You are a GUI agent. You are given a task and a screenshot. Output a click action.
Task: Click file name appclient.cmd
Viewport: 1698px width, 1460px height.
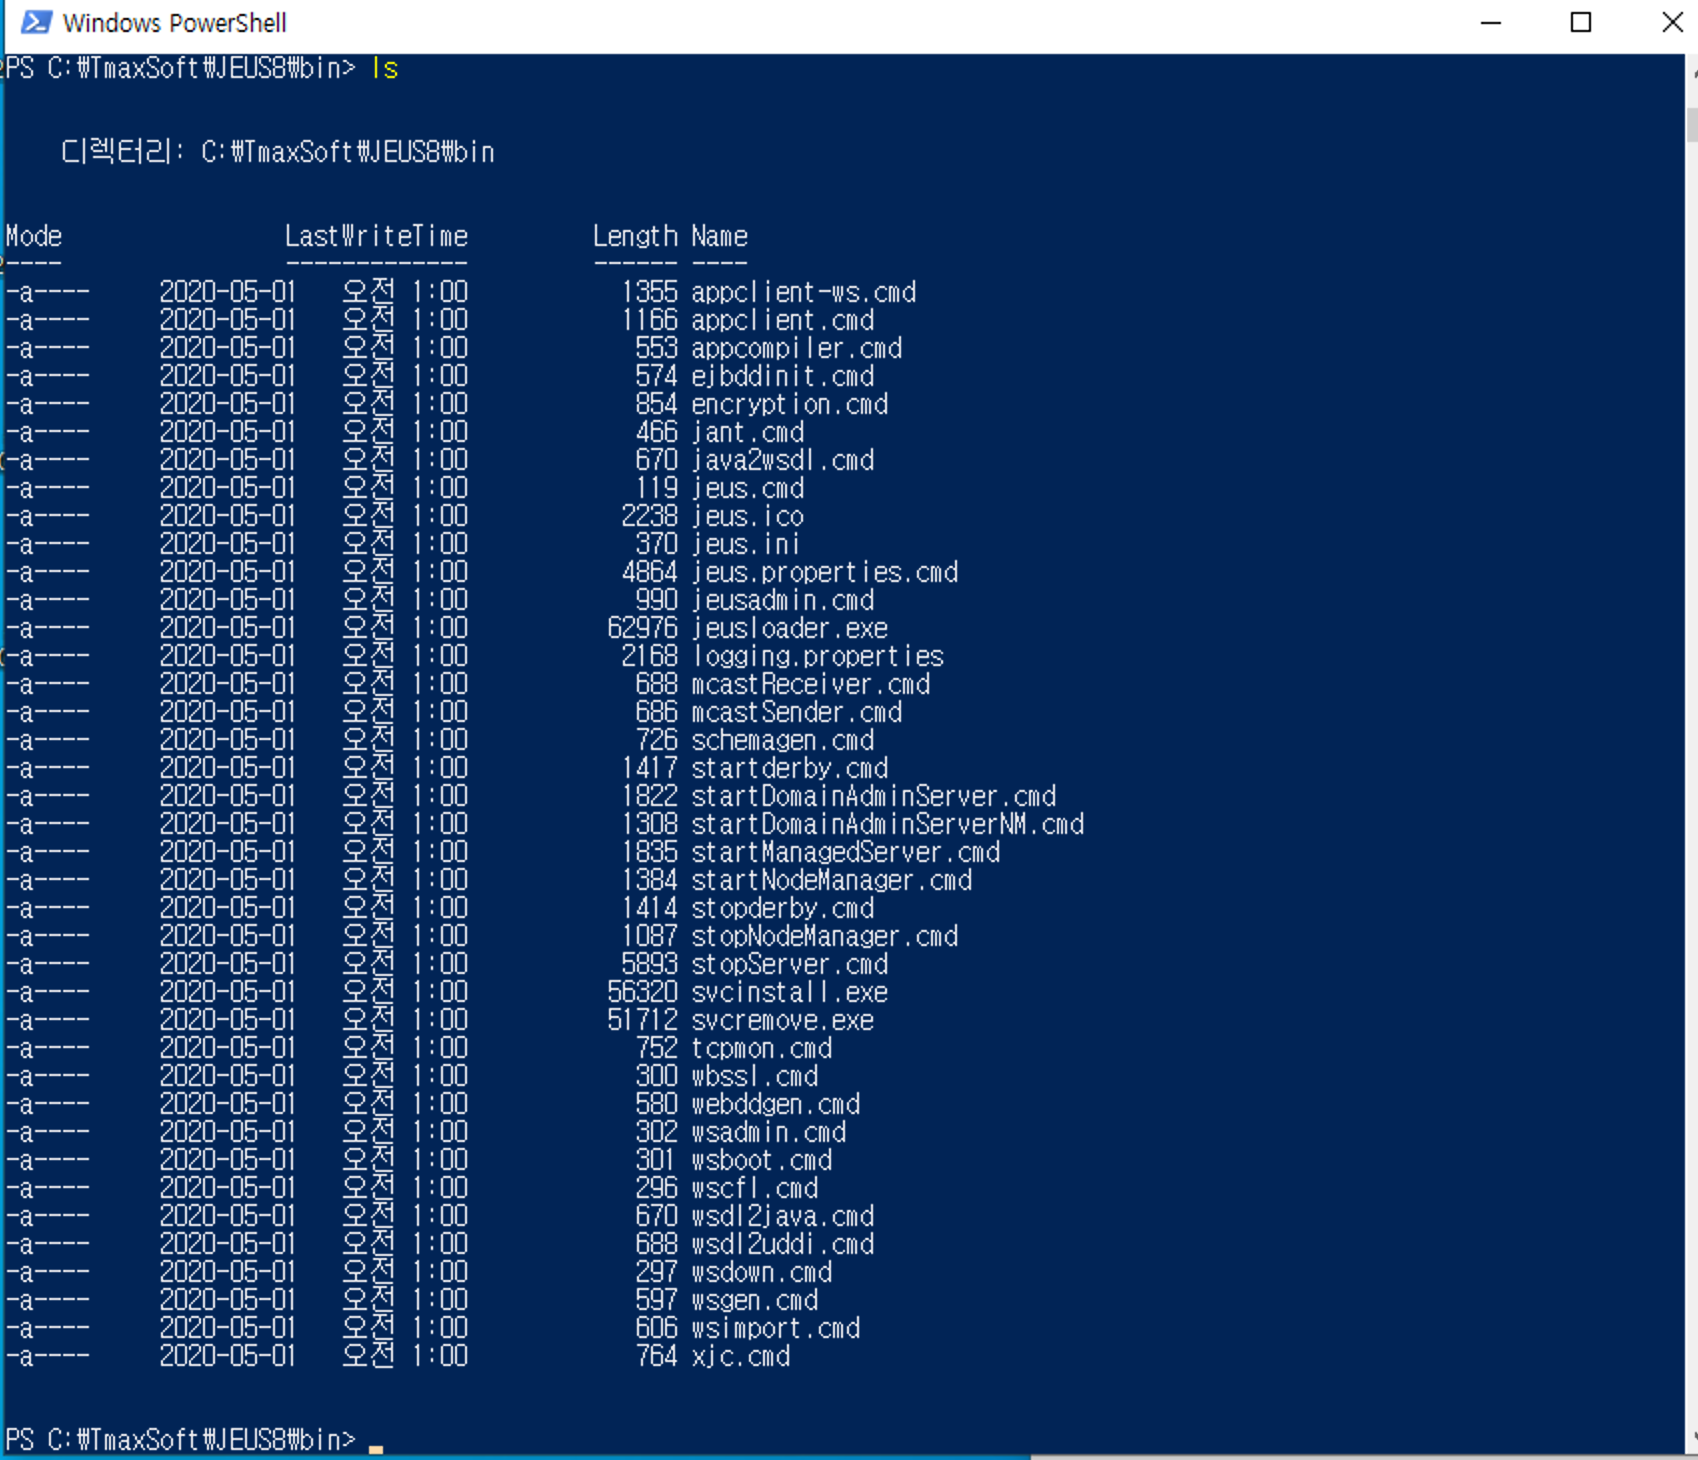coord(783,320)
